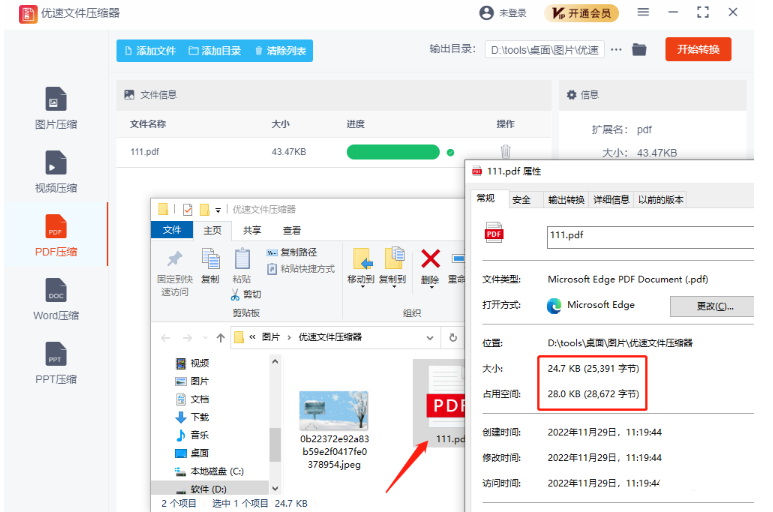Click the Explorer refresh button
The height and width of the screenshot is (512, 773).
(x=453, y=338)
